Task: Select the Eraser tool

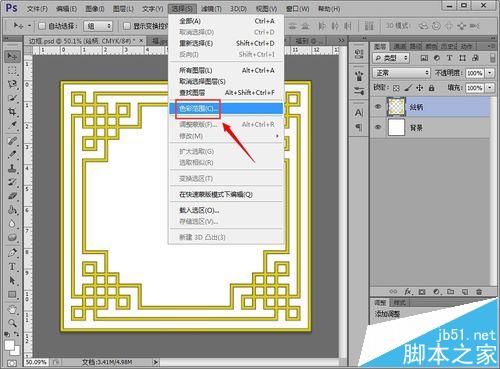Action: (12, 196)
